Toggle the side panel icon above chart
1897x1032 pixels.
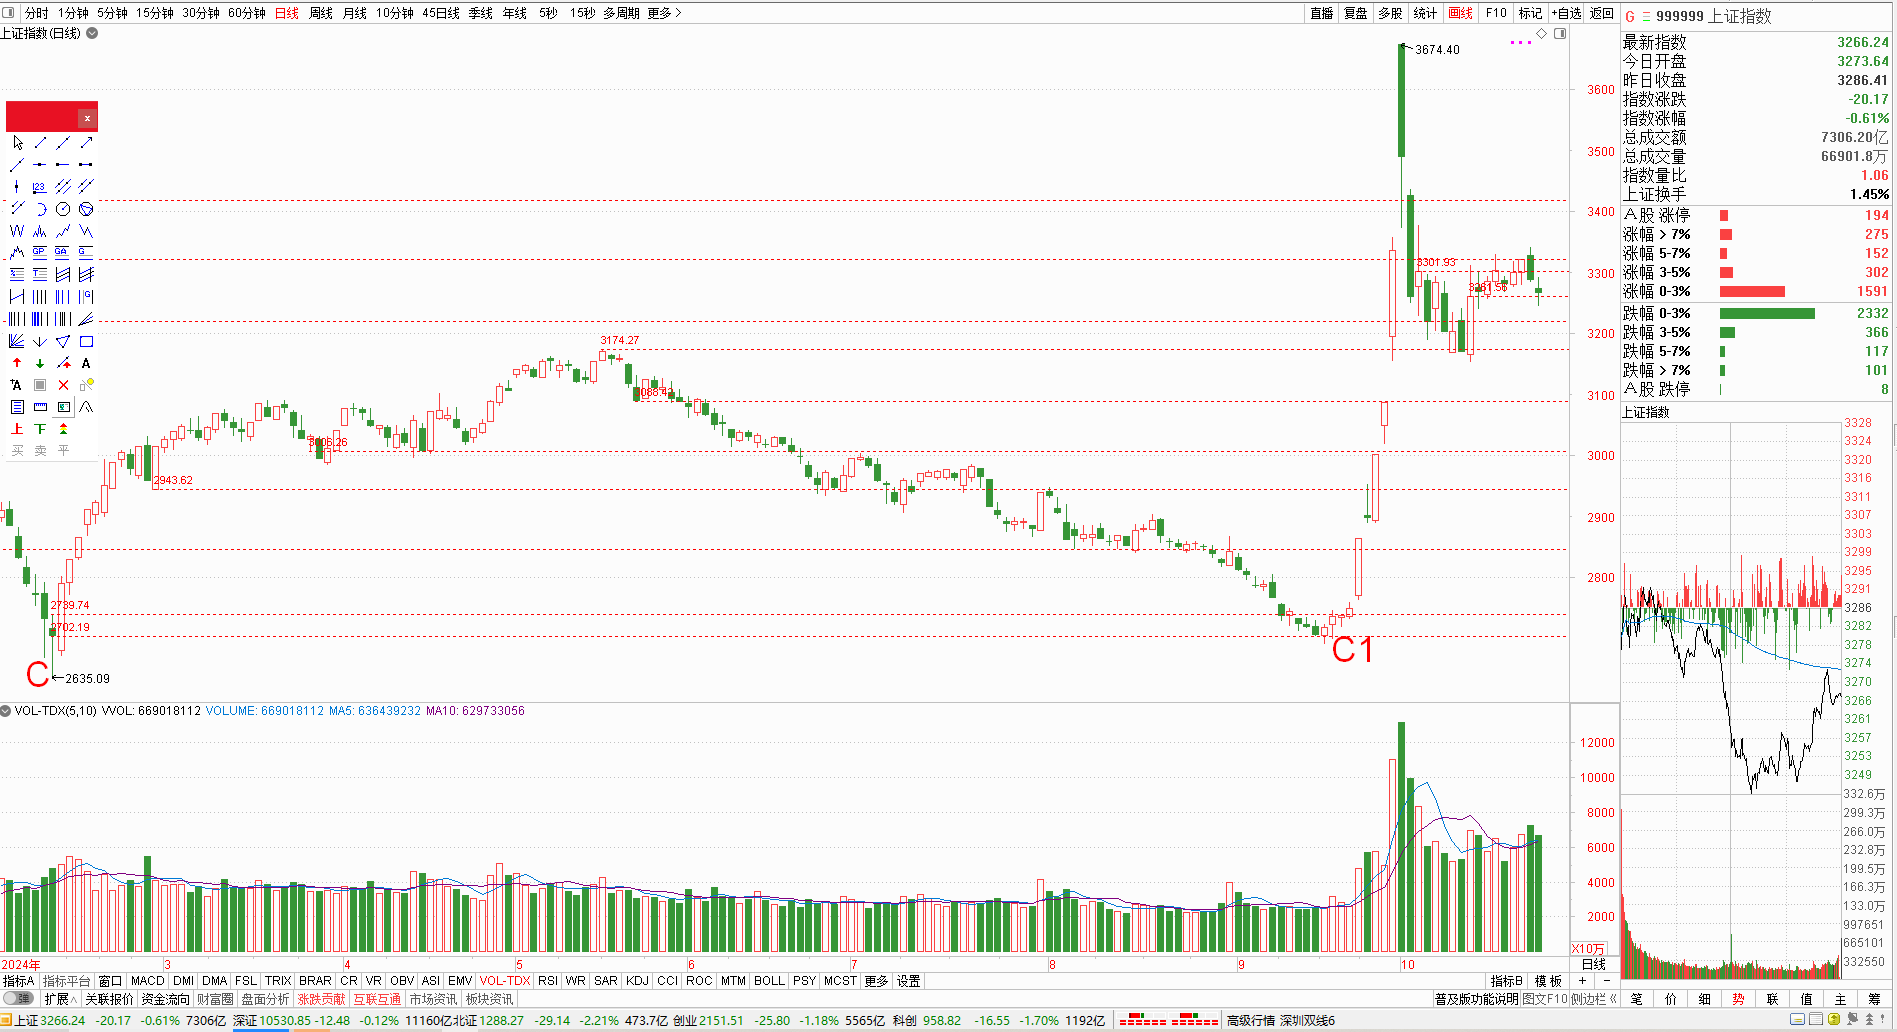[1560, 34]
